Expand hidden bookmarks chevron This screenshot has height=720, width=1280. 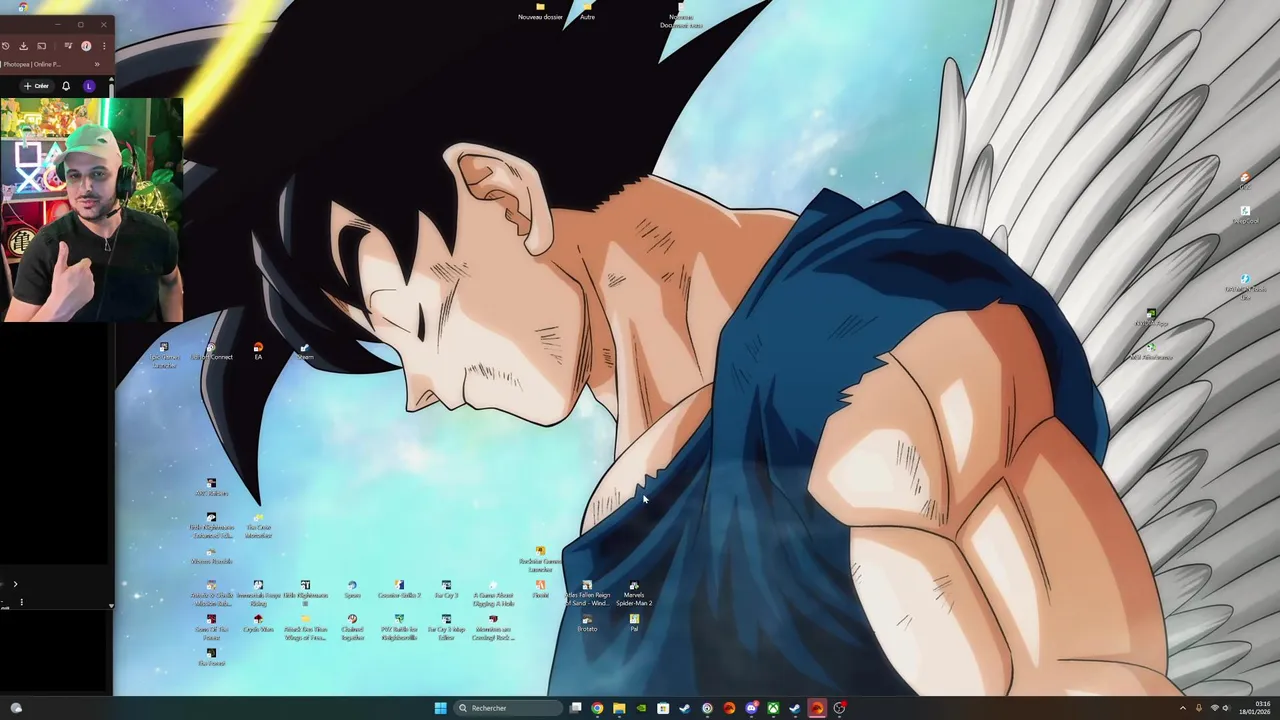[97, 64]
